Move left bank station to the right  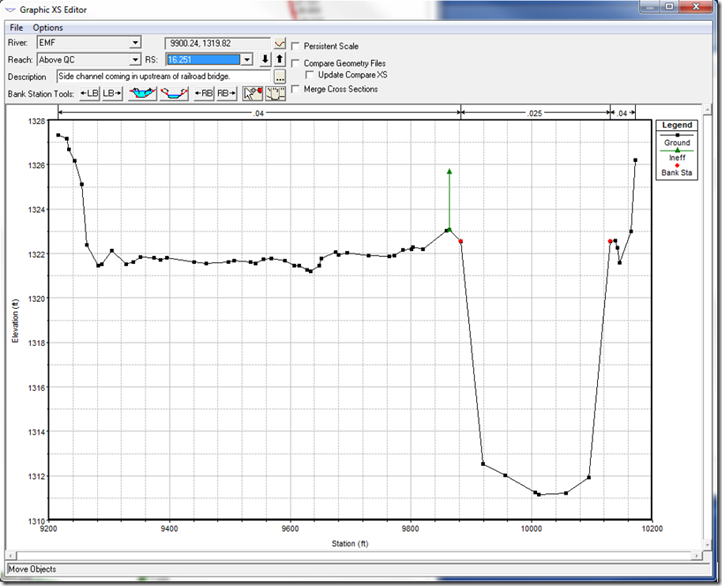tap(112, 93)
